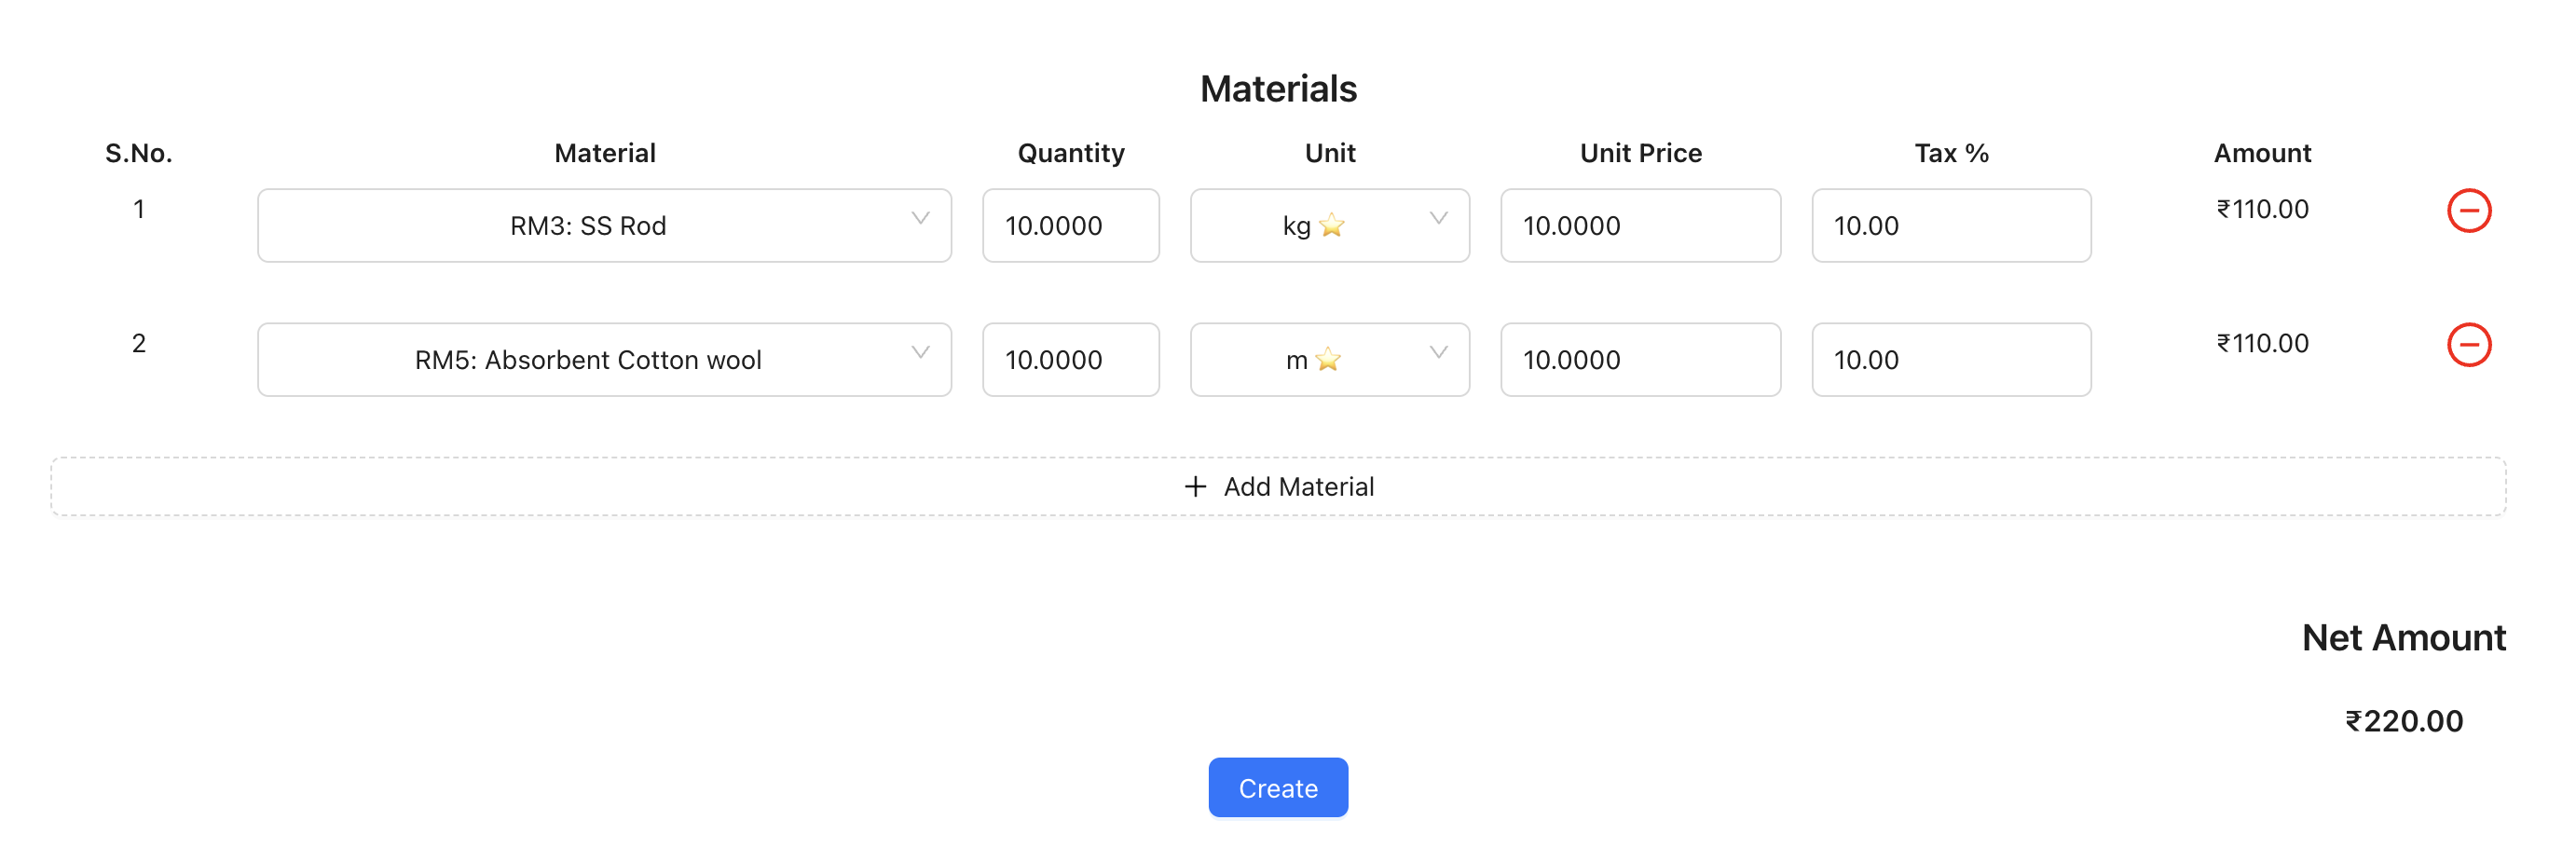Click the Create button
The image size is (2576, 861).
click(x=1277, y=788)
